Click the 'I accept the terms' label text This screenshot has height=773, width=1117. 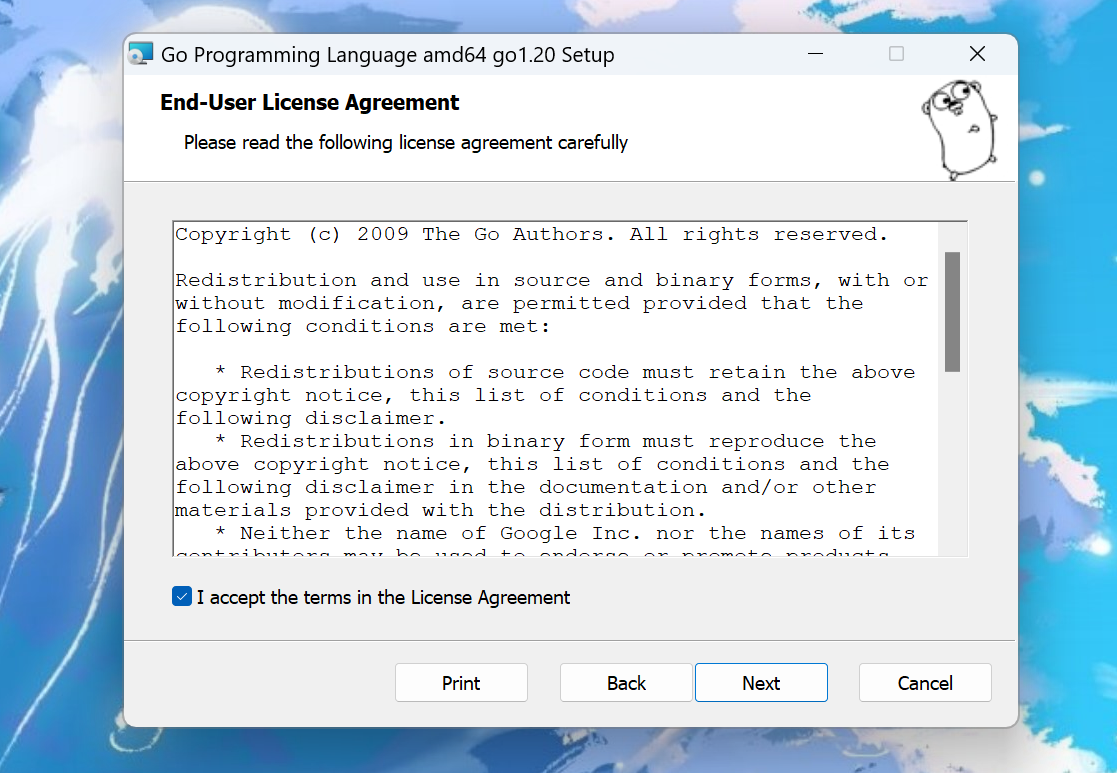(x=383, y=597)
